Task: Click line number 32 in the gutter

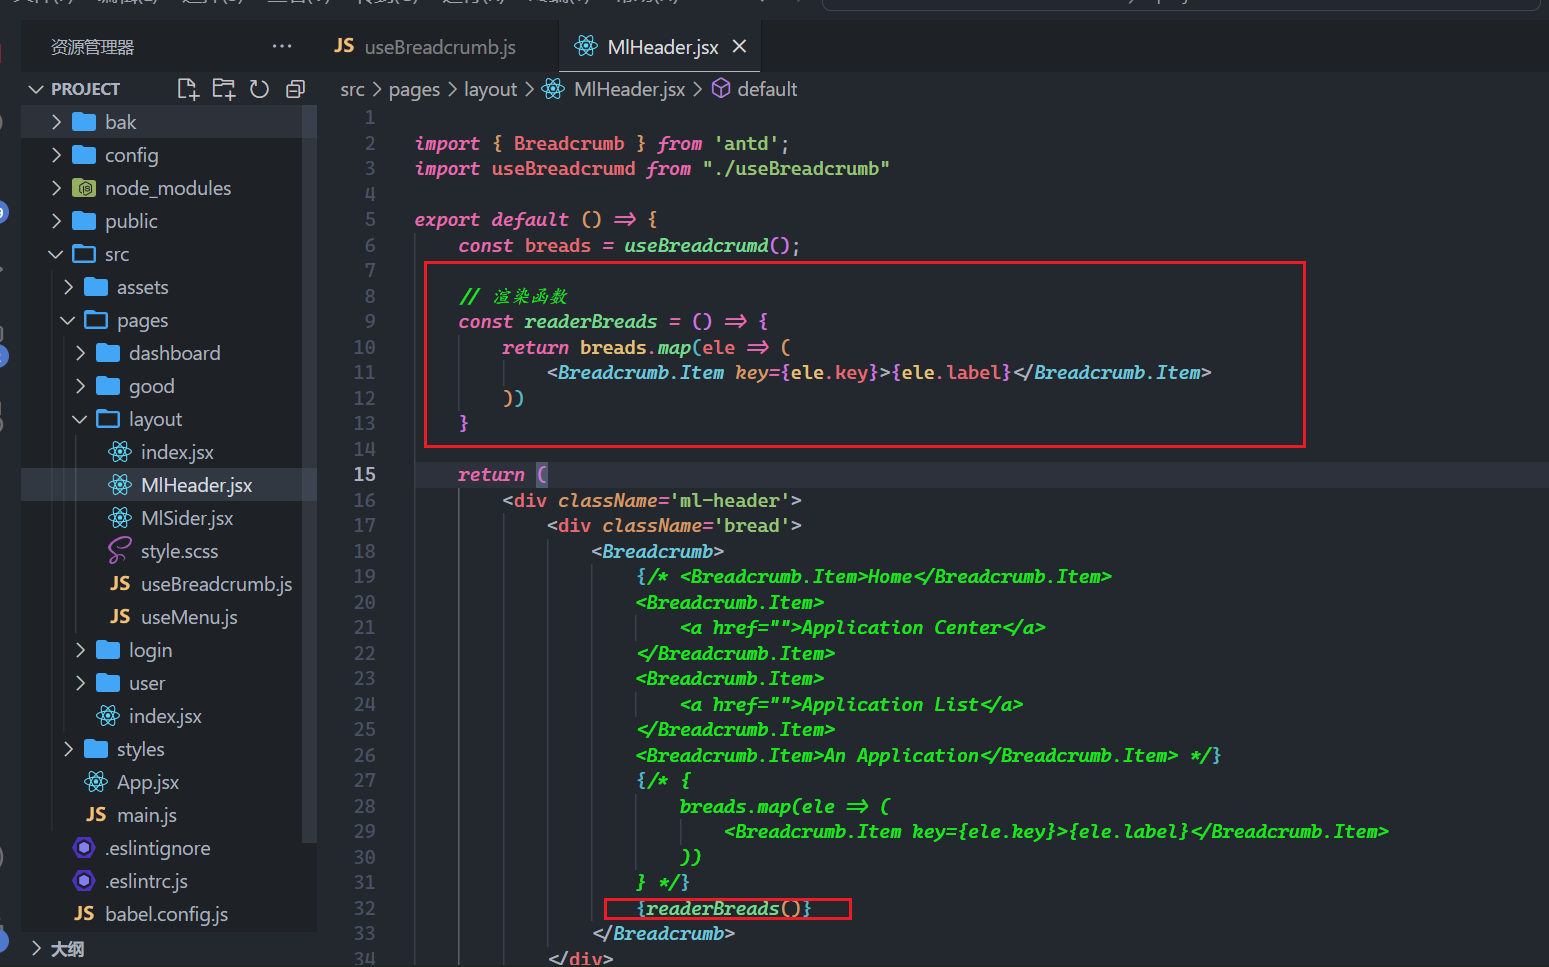Action: [365, 908]
